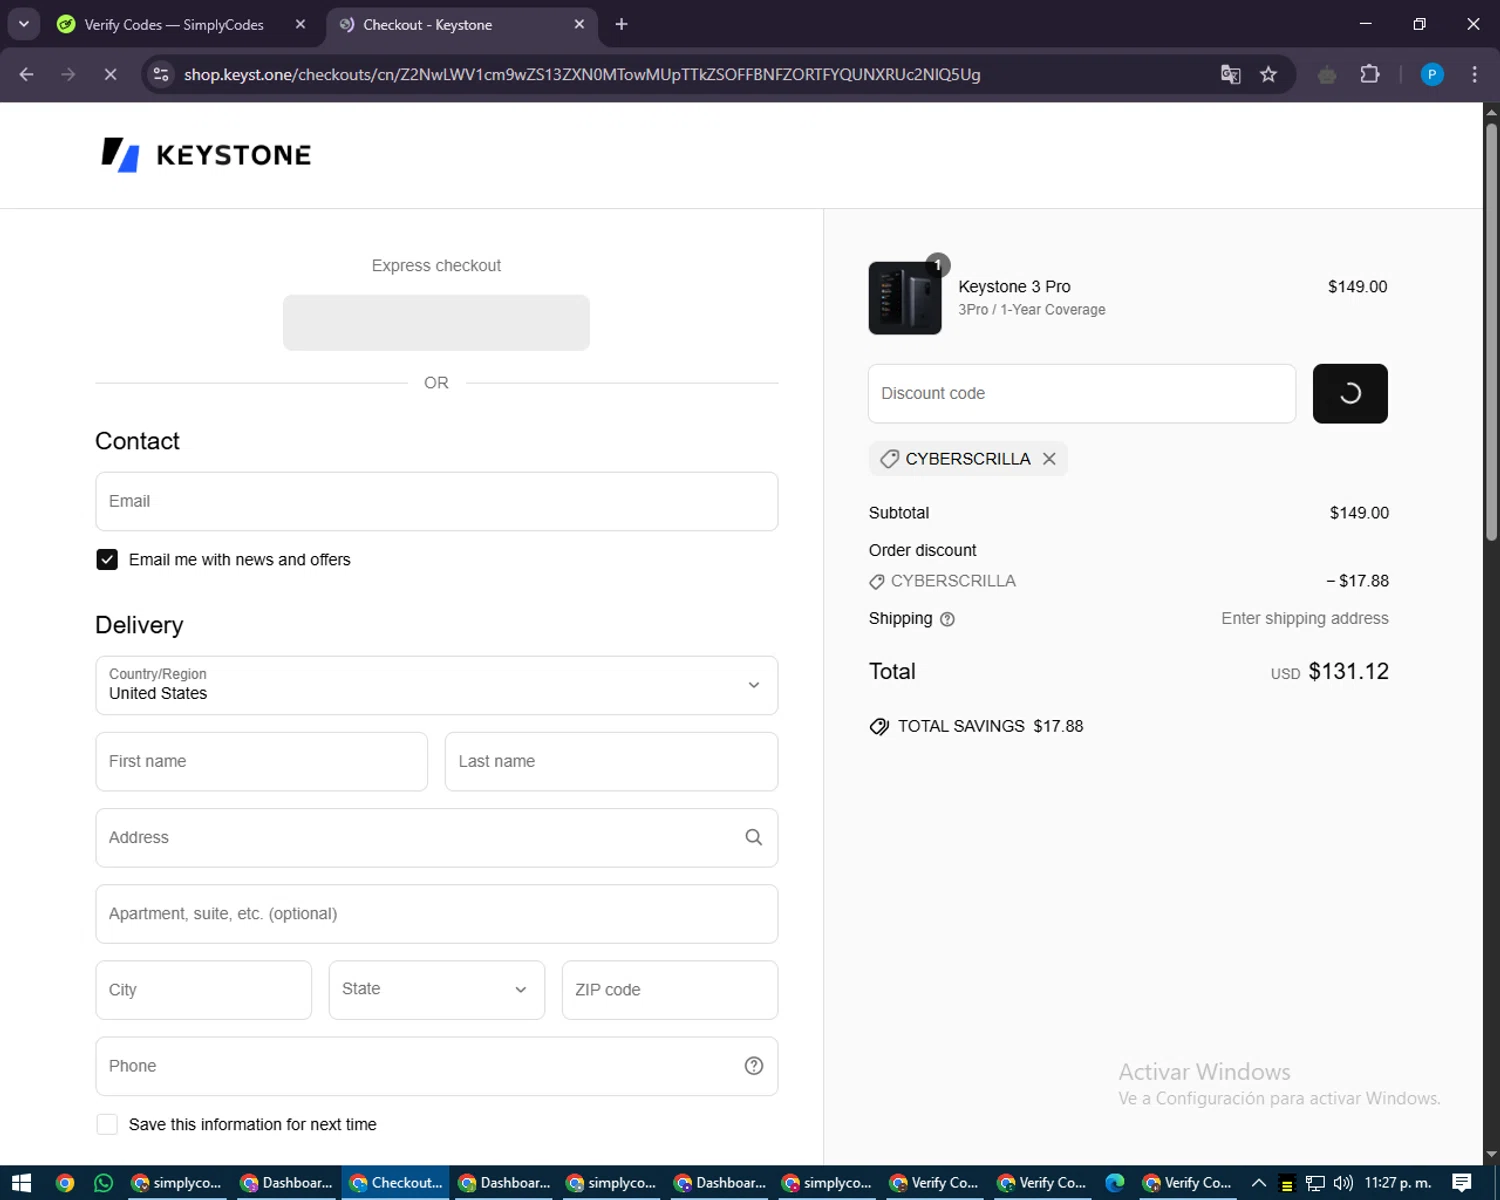Click the Apartment, suite, etc. field

click(x=437, y=914)
